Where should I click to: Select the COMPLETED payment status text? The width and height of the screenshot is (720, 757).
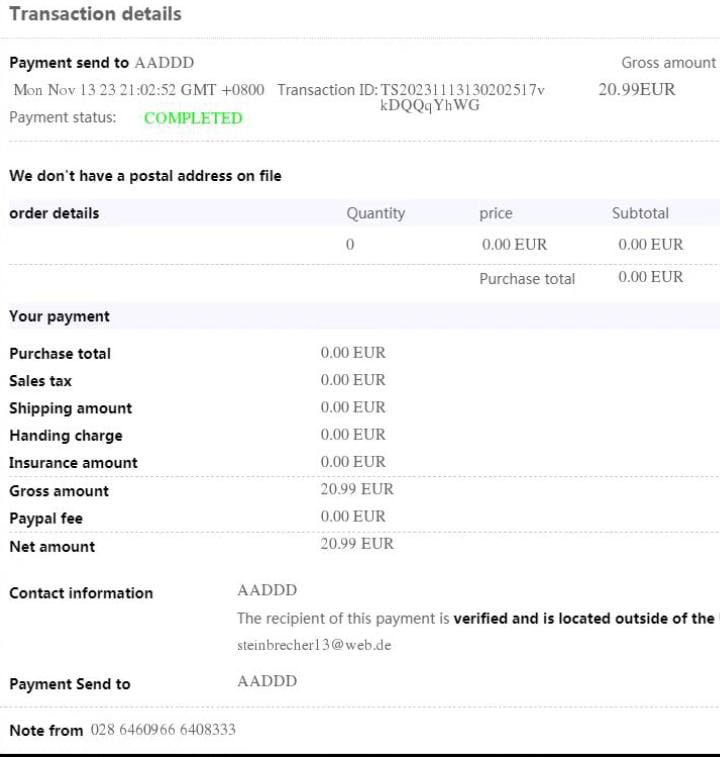(x=193, y=118)
